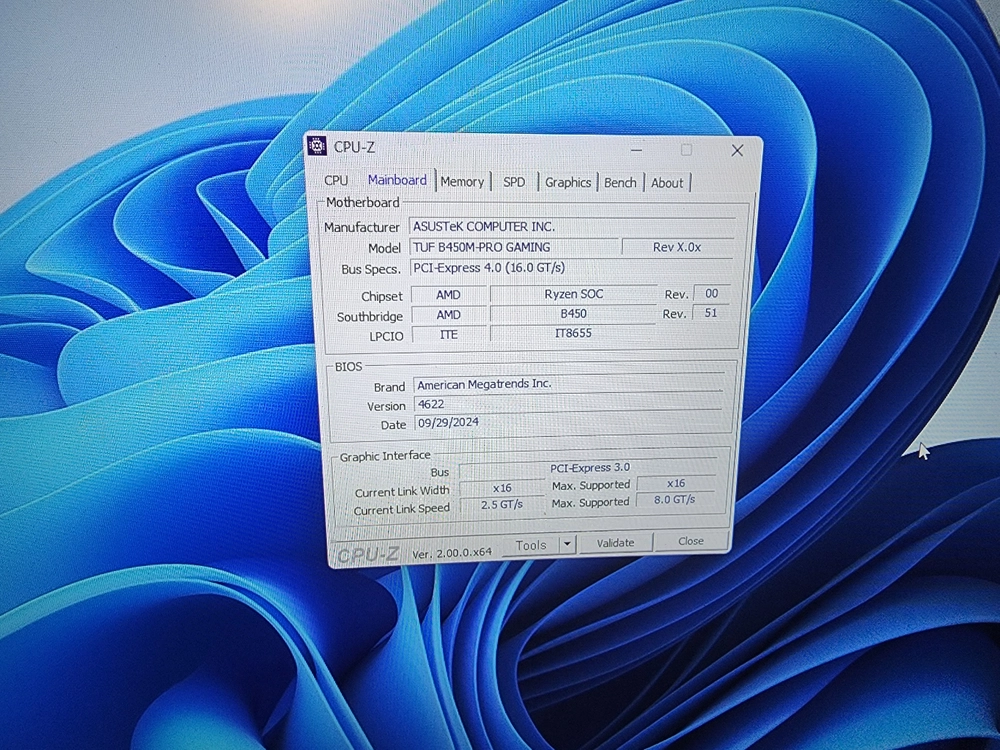Click the CPU-Z app icon in title bar

(317, 146)
